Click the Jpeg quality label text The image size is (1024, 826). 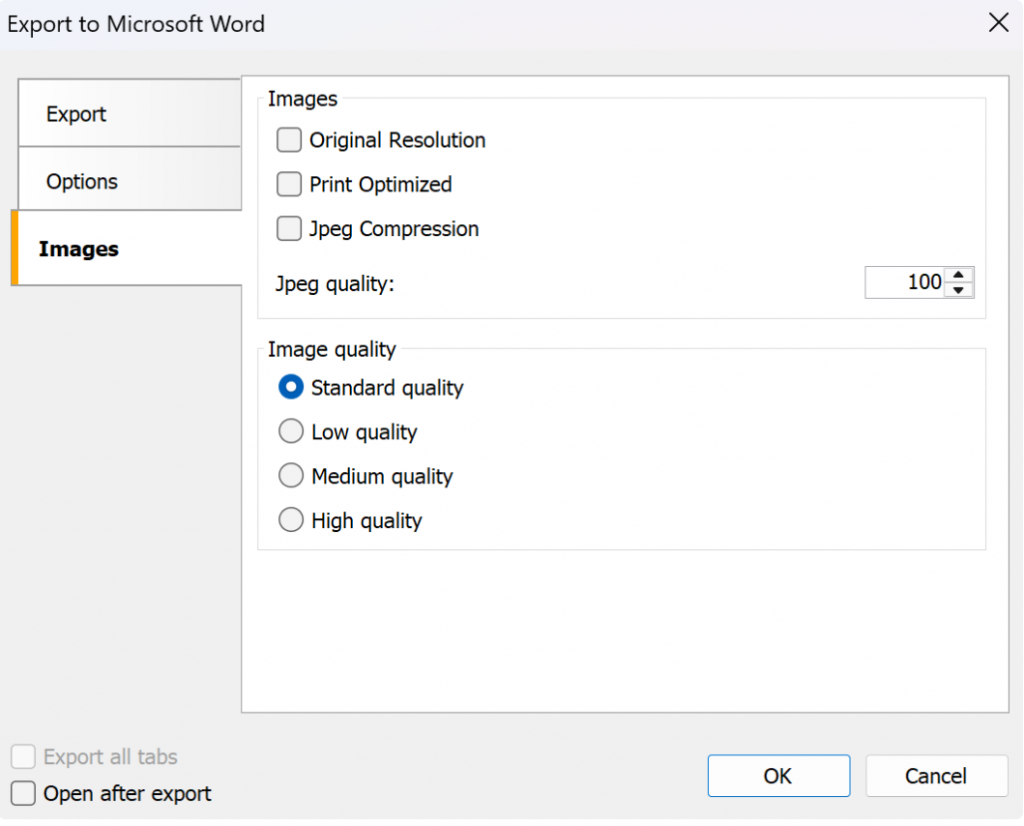point(335,284)
